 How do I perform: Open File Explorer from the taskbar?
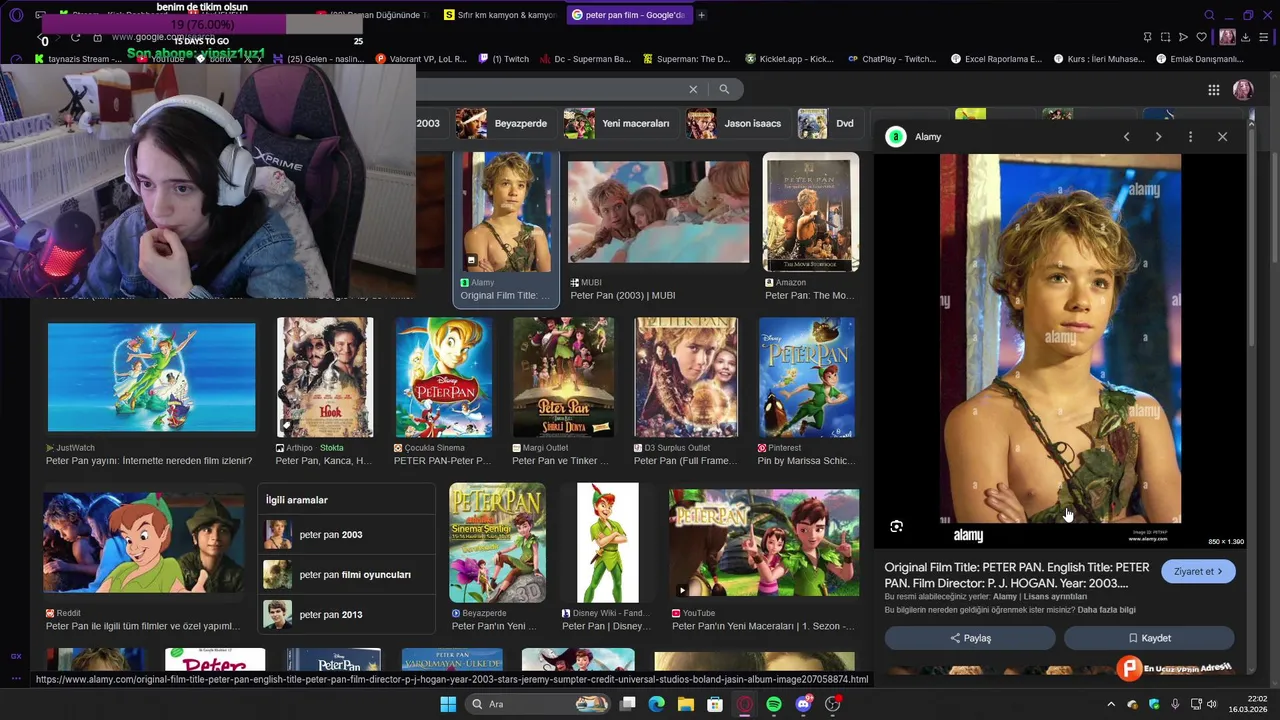point(686,704)
